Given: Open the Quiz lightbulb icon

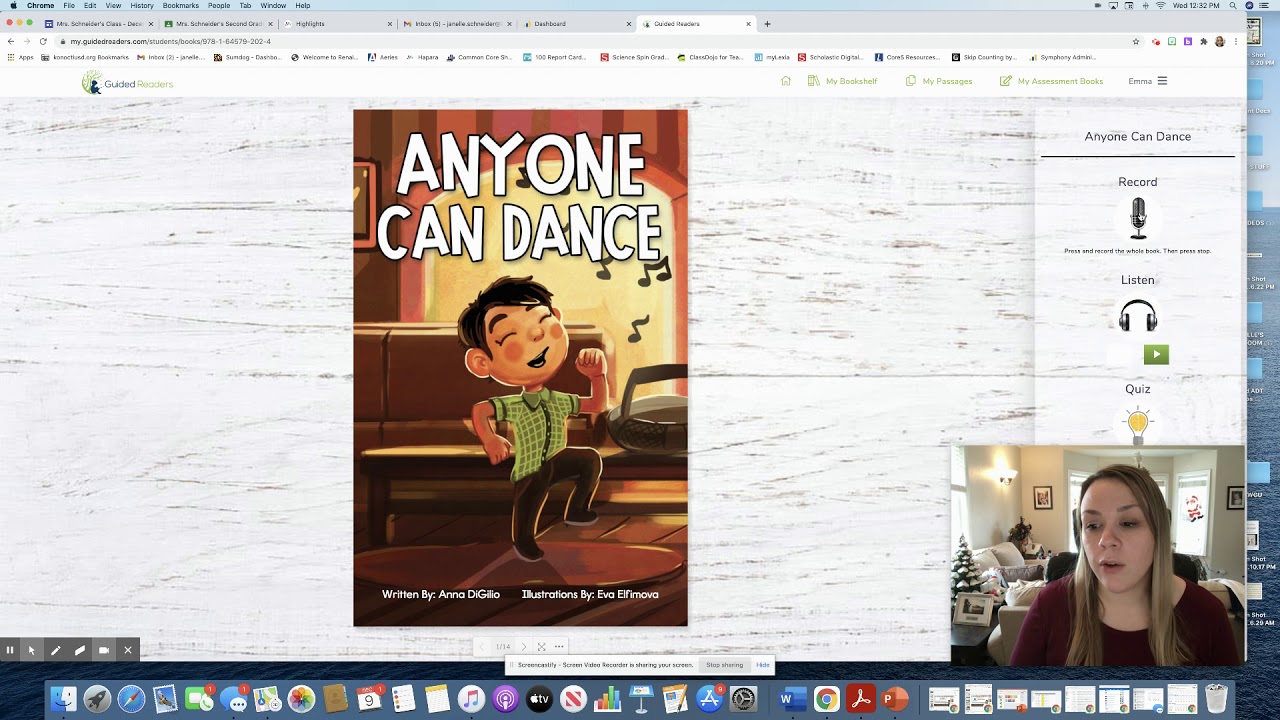Looking at the screenshot, I should (x=1138, y=424).
